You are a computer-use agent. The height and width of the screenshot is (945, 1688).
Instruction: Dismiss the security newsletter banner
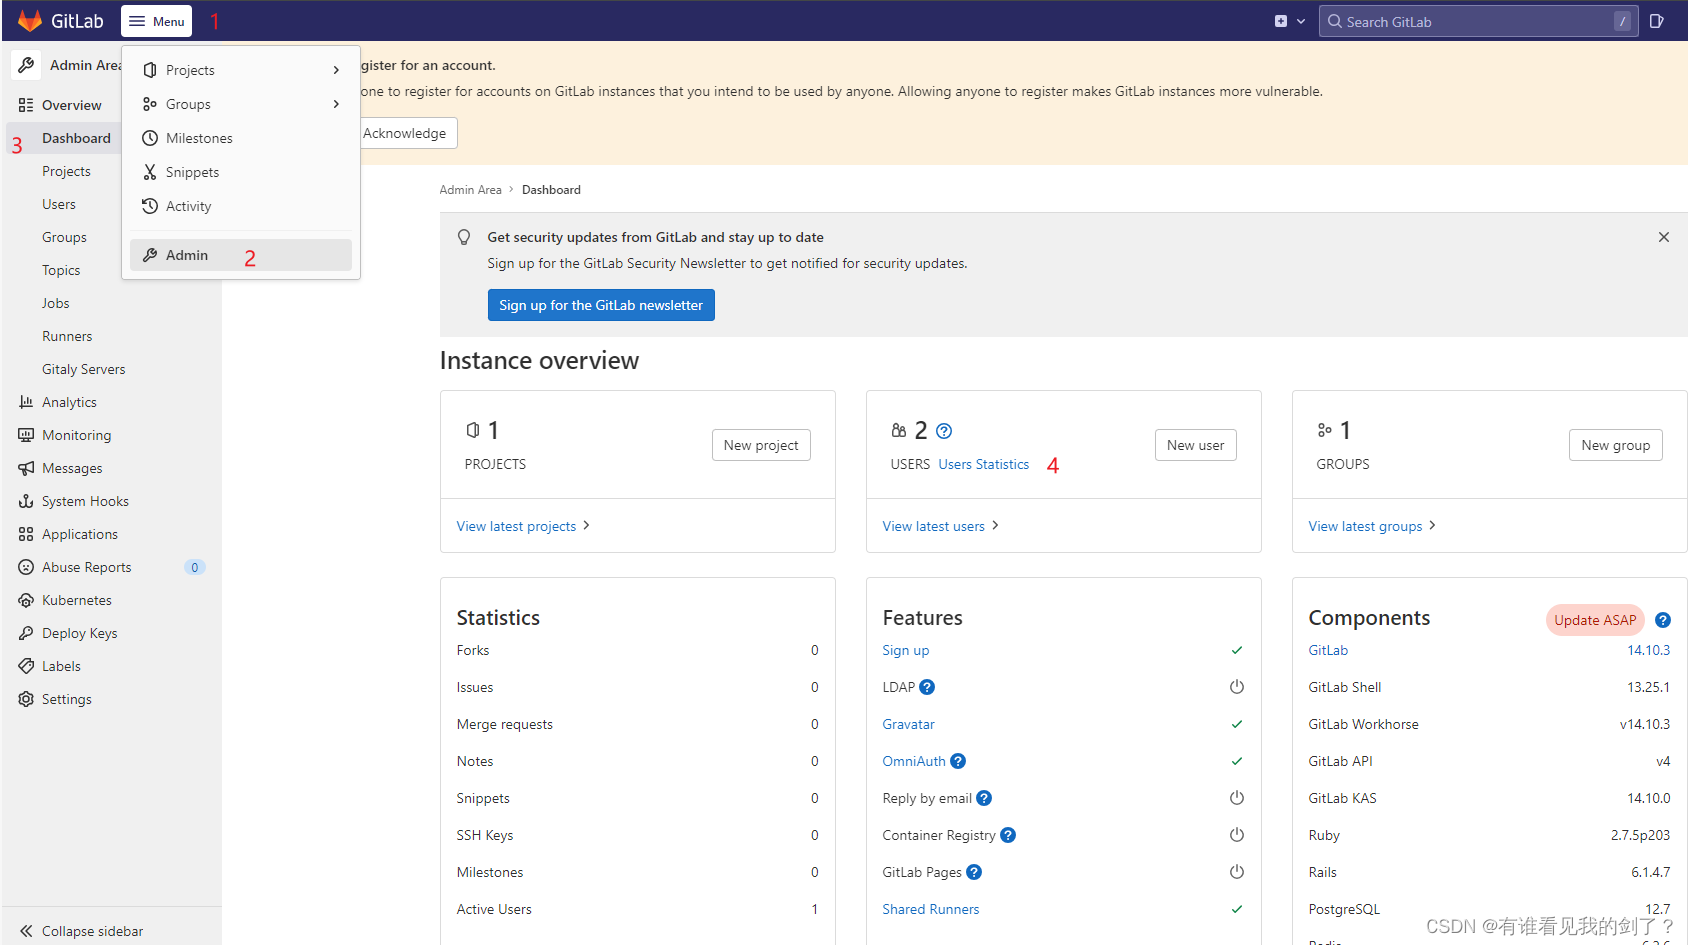point(1664,237)
